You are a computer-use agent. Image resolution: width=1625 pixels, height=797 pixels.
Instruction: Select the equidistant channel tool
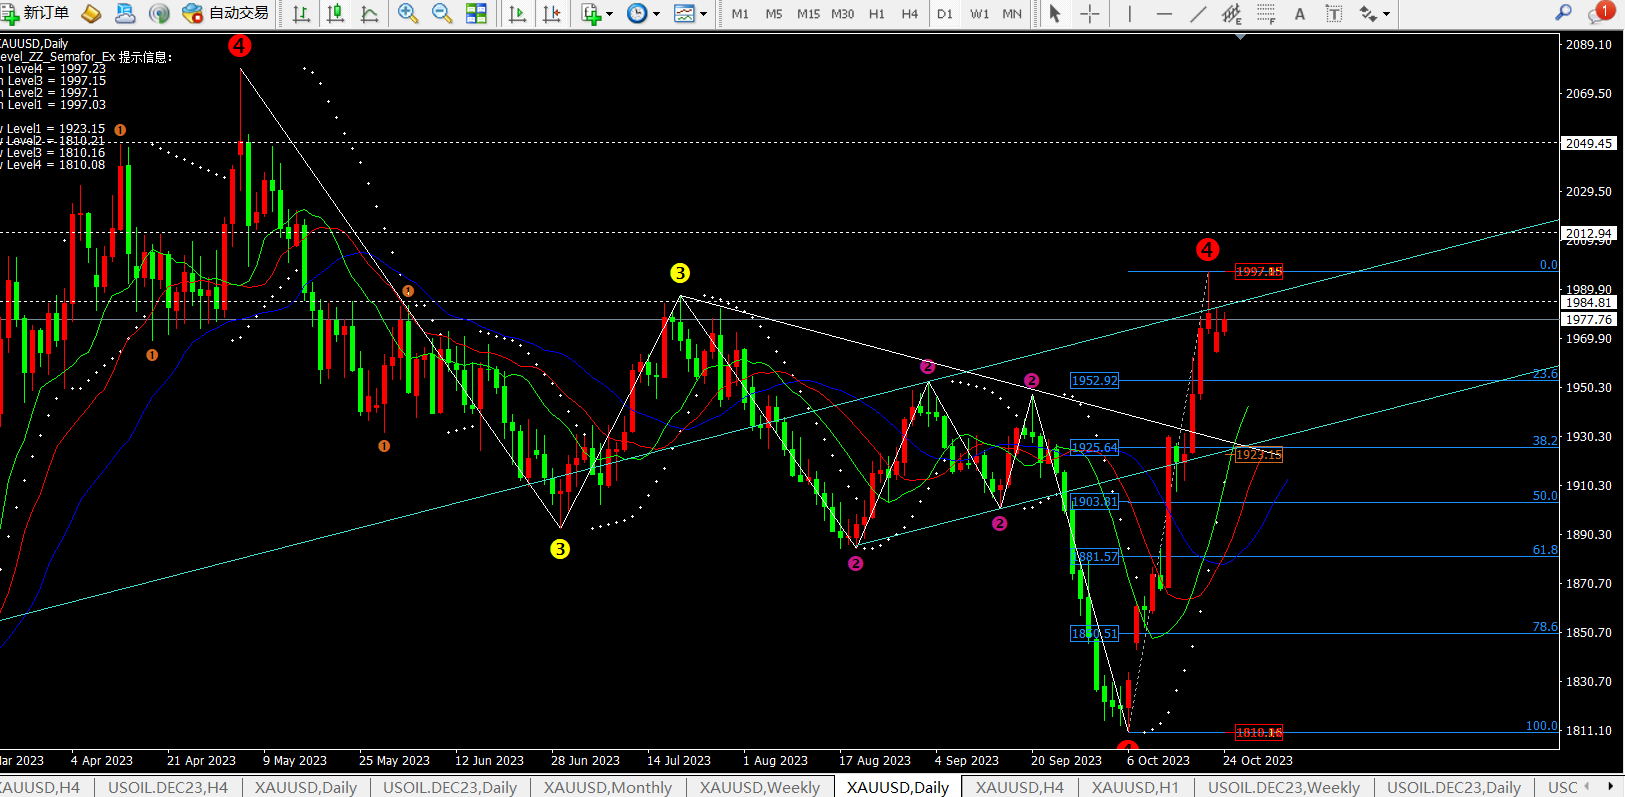pos(1232,13)
